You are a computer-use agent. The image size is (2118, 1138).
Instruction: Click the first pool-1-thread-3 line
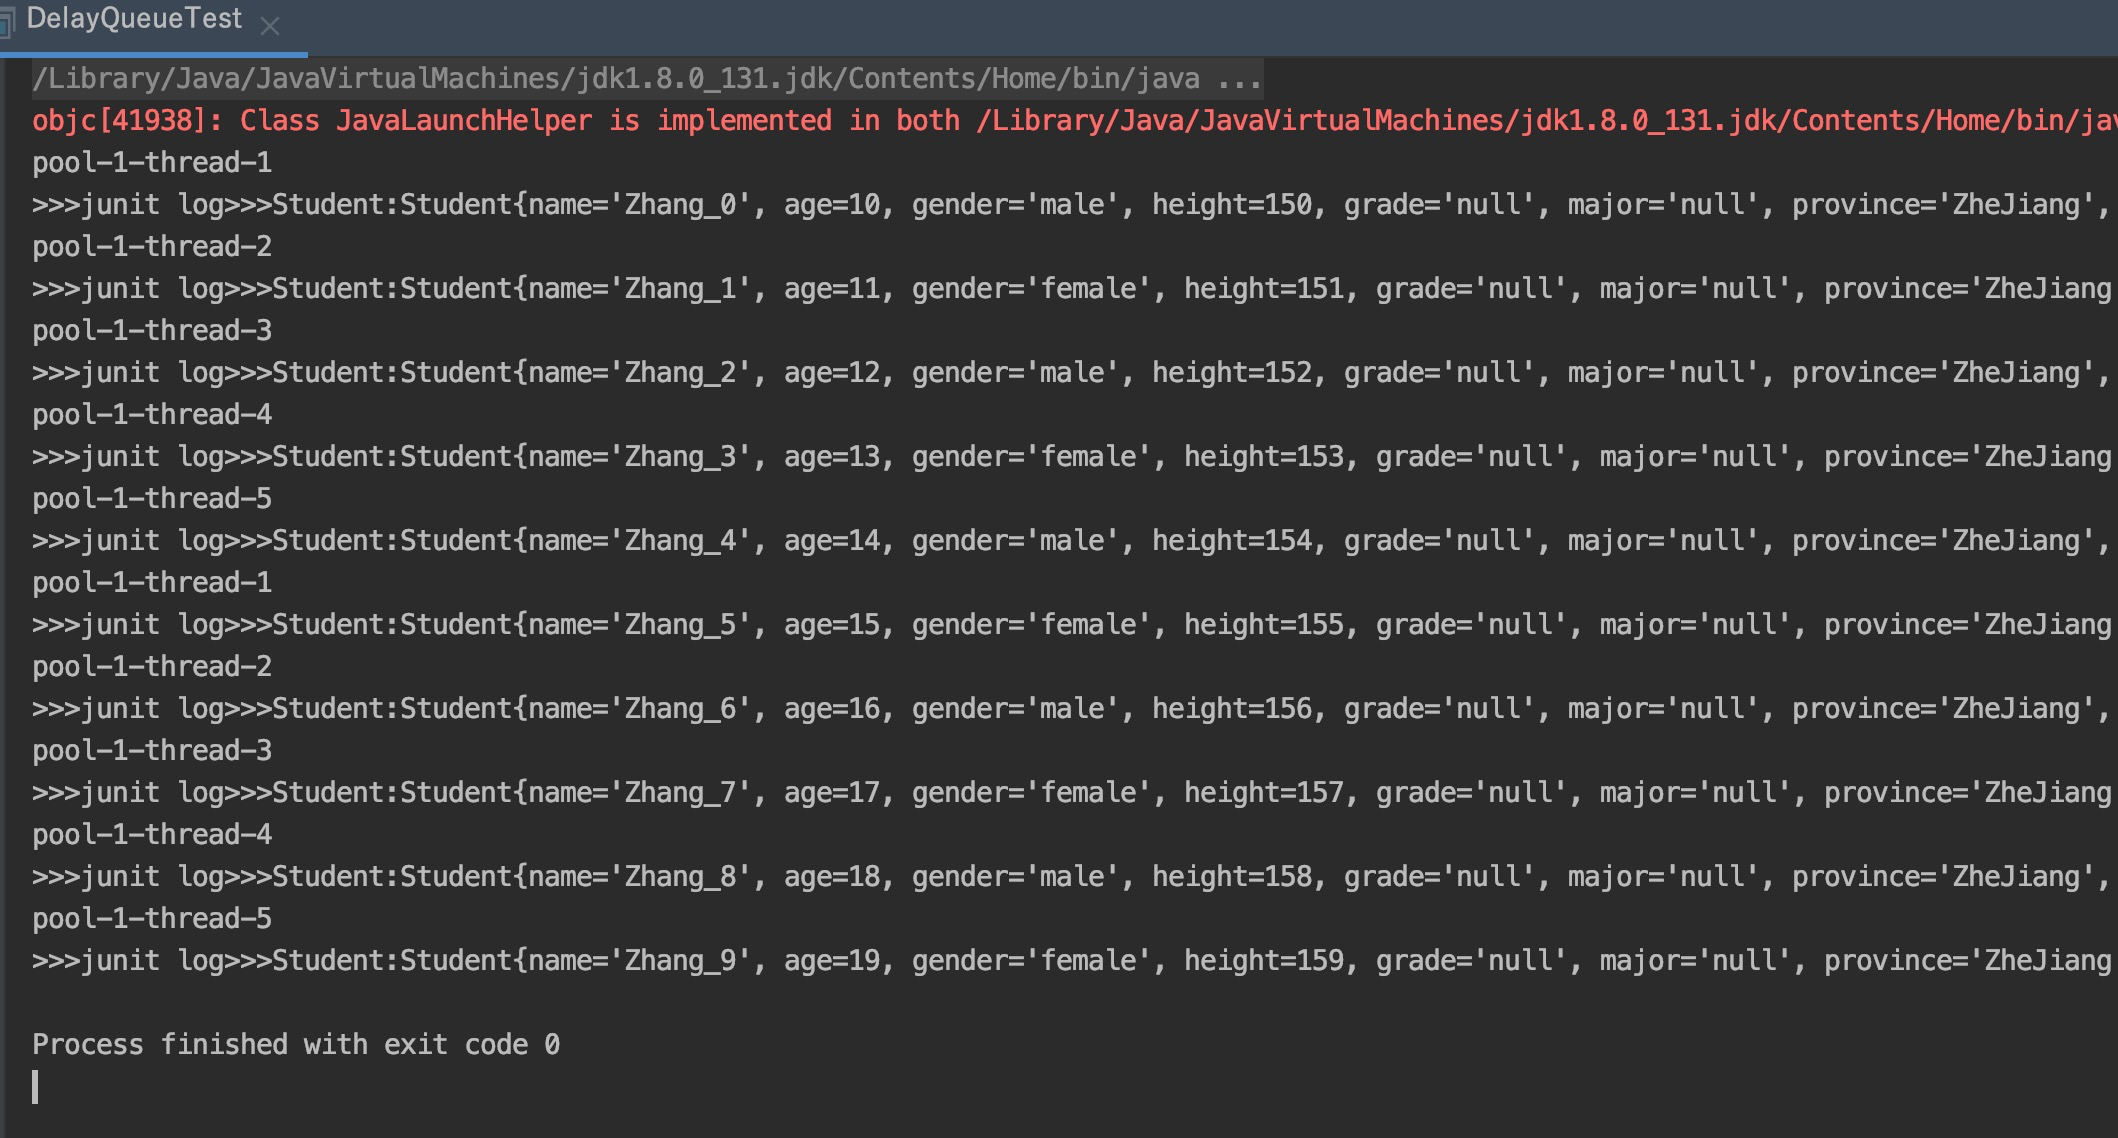click(152, 331)
